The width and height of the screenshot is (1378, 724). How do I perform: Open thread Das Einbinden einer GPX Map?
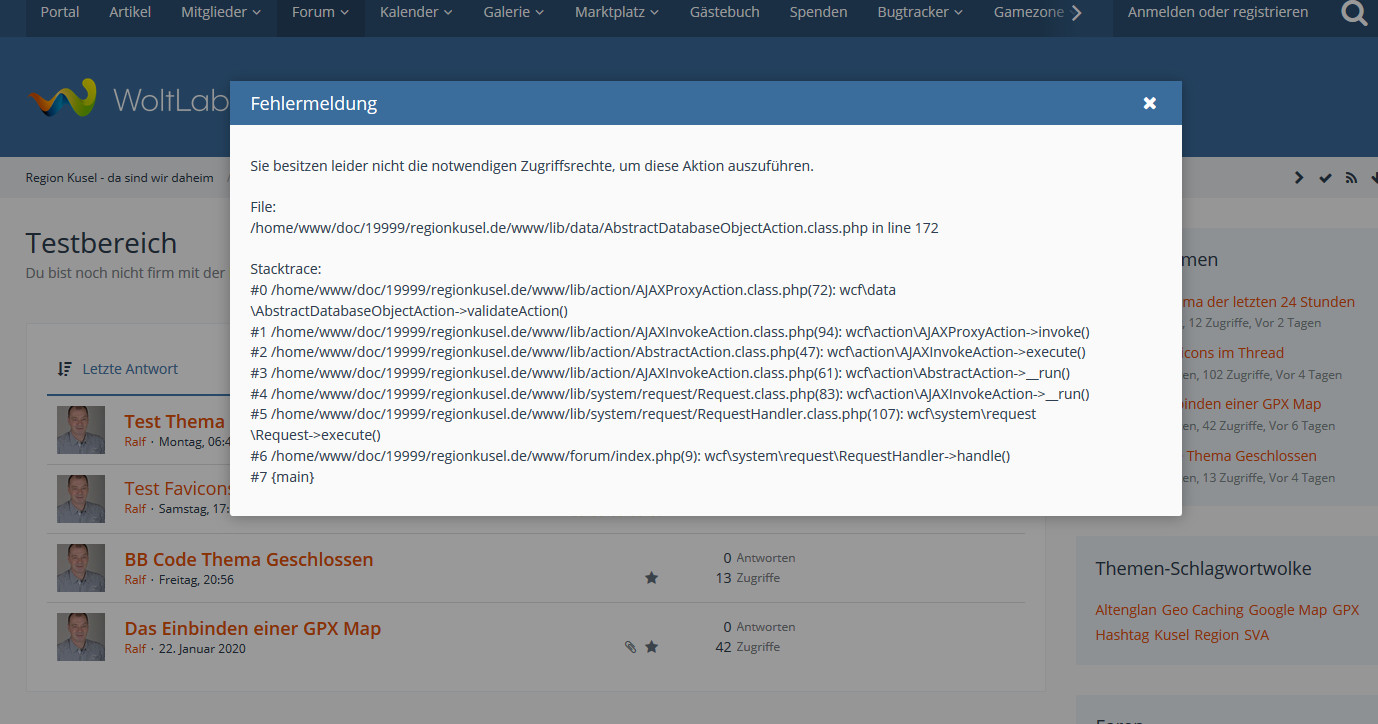[252, 629]
